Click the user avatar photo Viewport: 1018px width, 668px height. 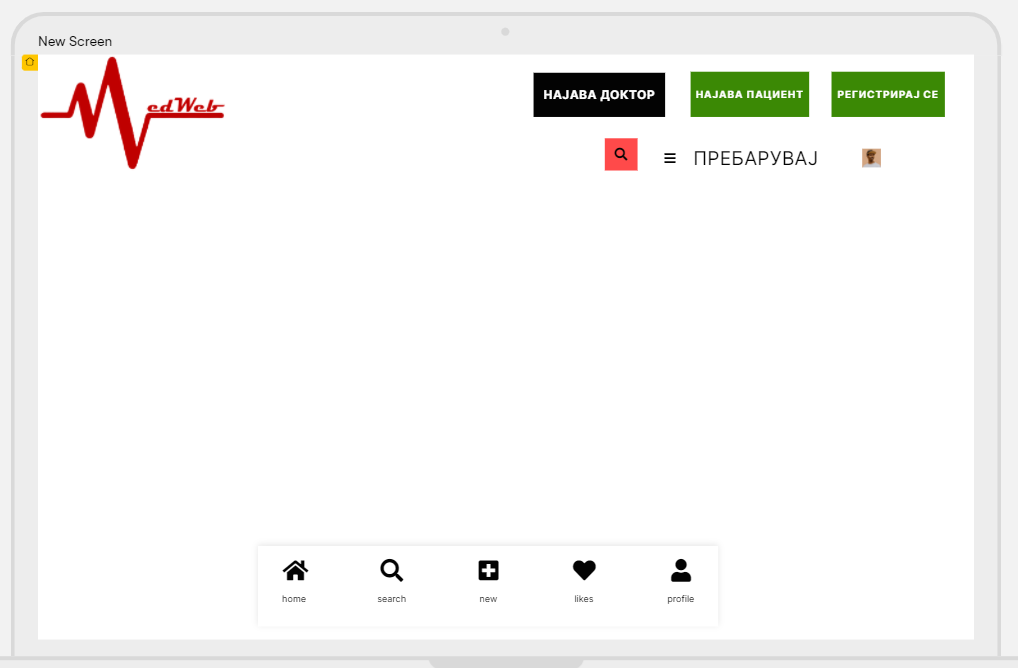[x=871, y=158]
